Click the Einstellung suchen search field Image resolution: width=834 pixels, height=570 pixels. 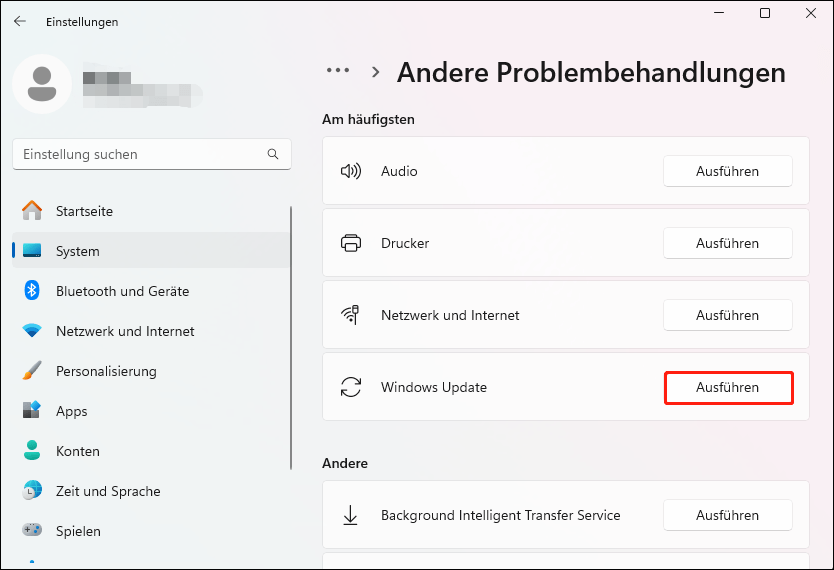[152, 154]
